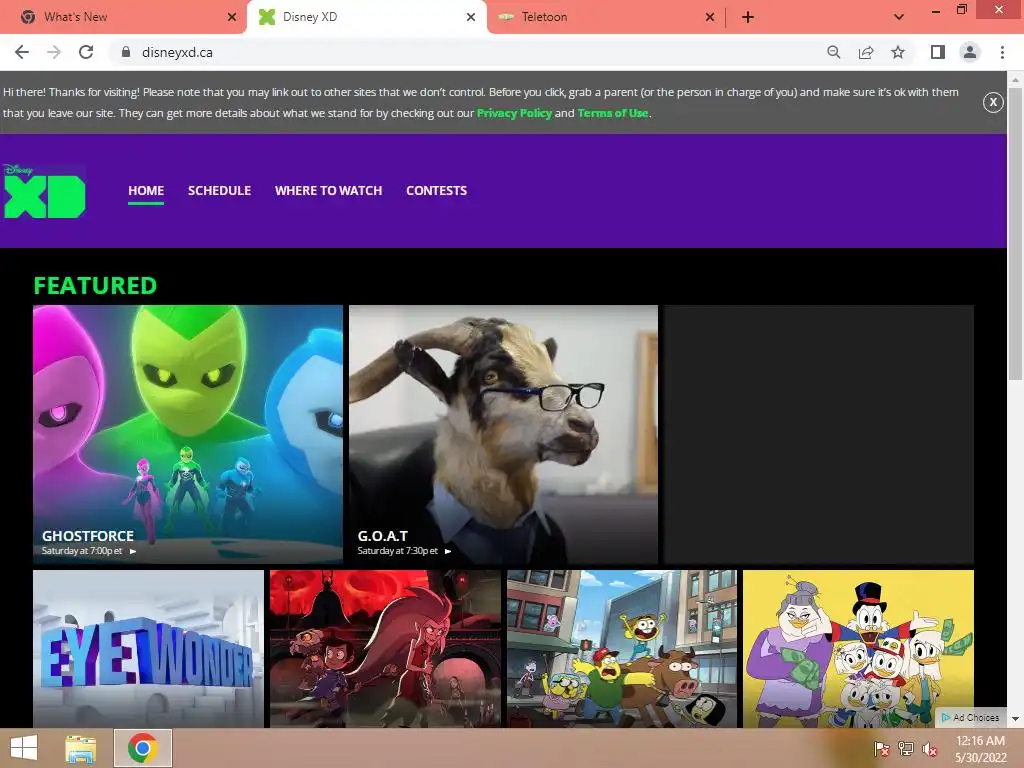The width and height of the screenshot is (1024, 768).
Task: Select the Disney XD tab
Action: [366, 17]
